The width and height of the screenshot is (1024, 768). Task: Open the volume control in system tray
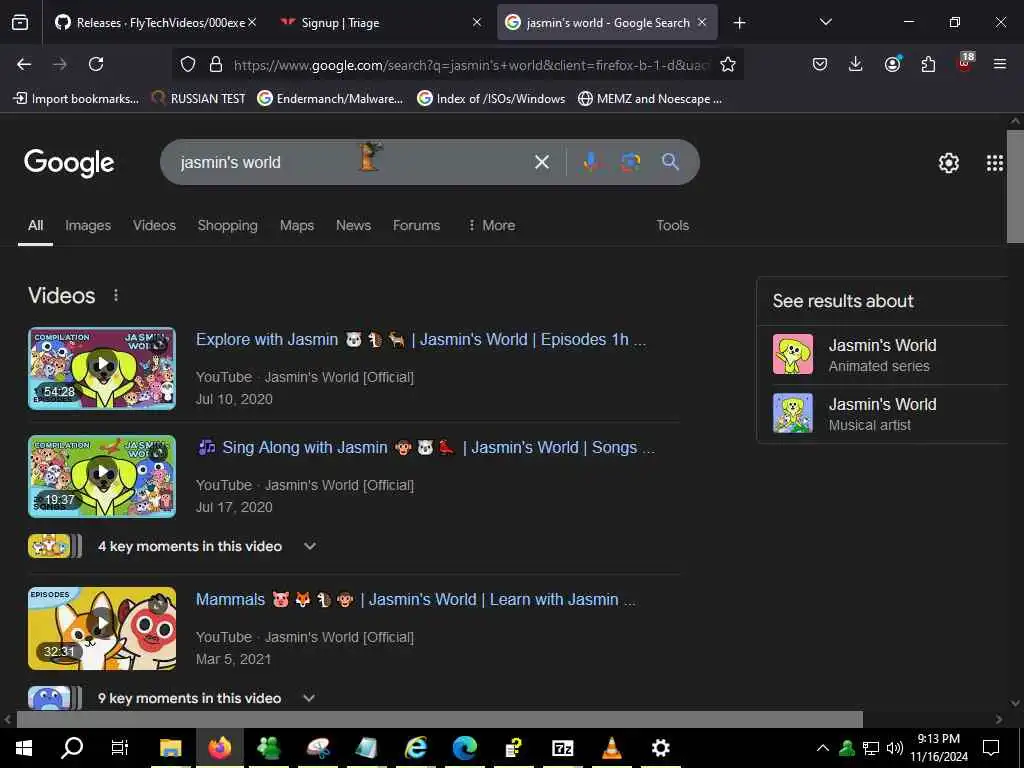click(x=895, y=748)
